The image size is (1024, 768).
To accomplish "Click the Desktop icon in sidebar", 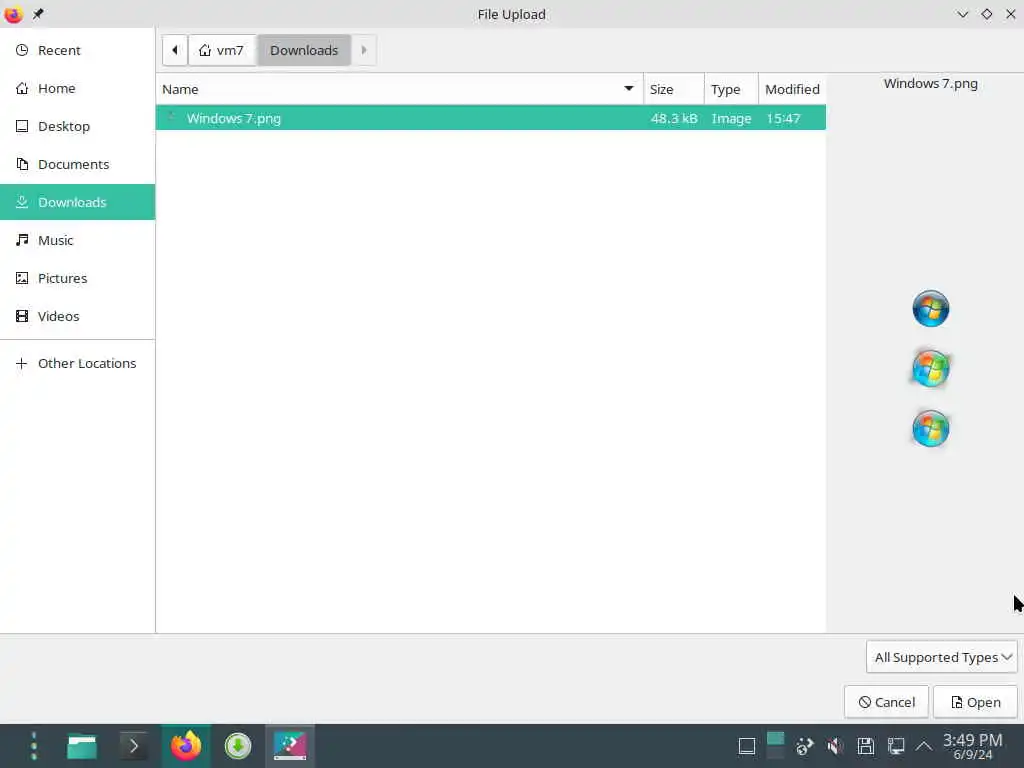I will (22, 126).
